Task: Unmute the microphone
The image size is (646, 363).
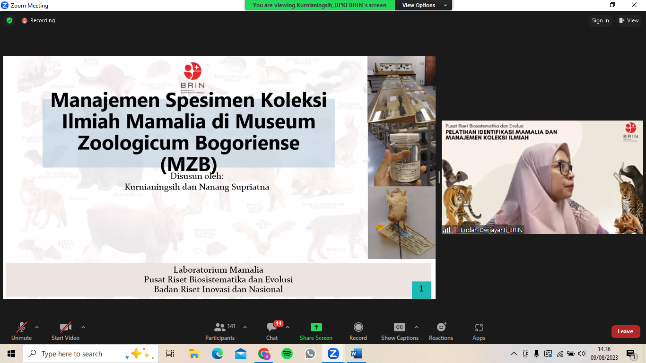Action: click(21, 331)
